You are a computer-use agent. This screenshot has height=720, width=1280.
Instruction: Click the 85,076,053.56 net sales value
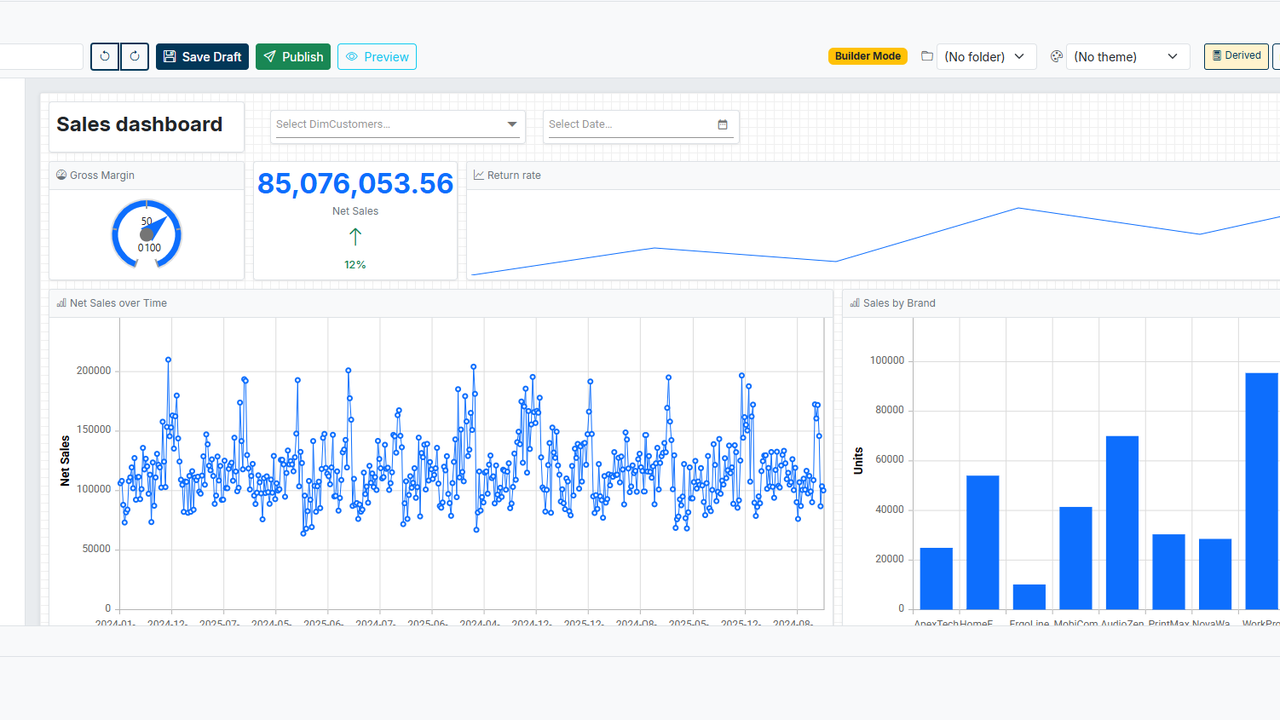click(x=355, y=184)
